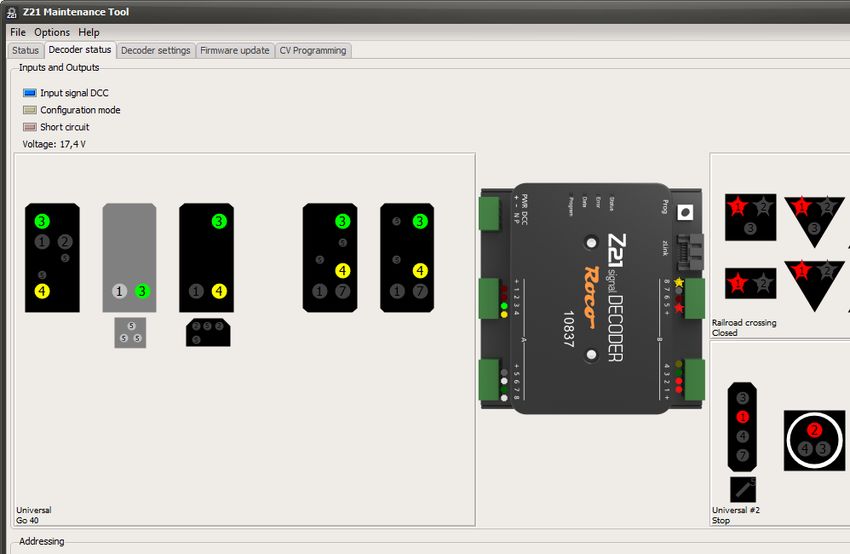Switch to the Decoder settings tab
Image resolution: width=850 pixels, height=554 pixels.
click(156, 50)
